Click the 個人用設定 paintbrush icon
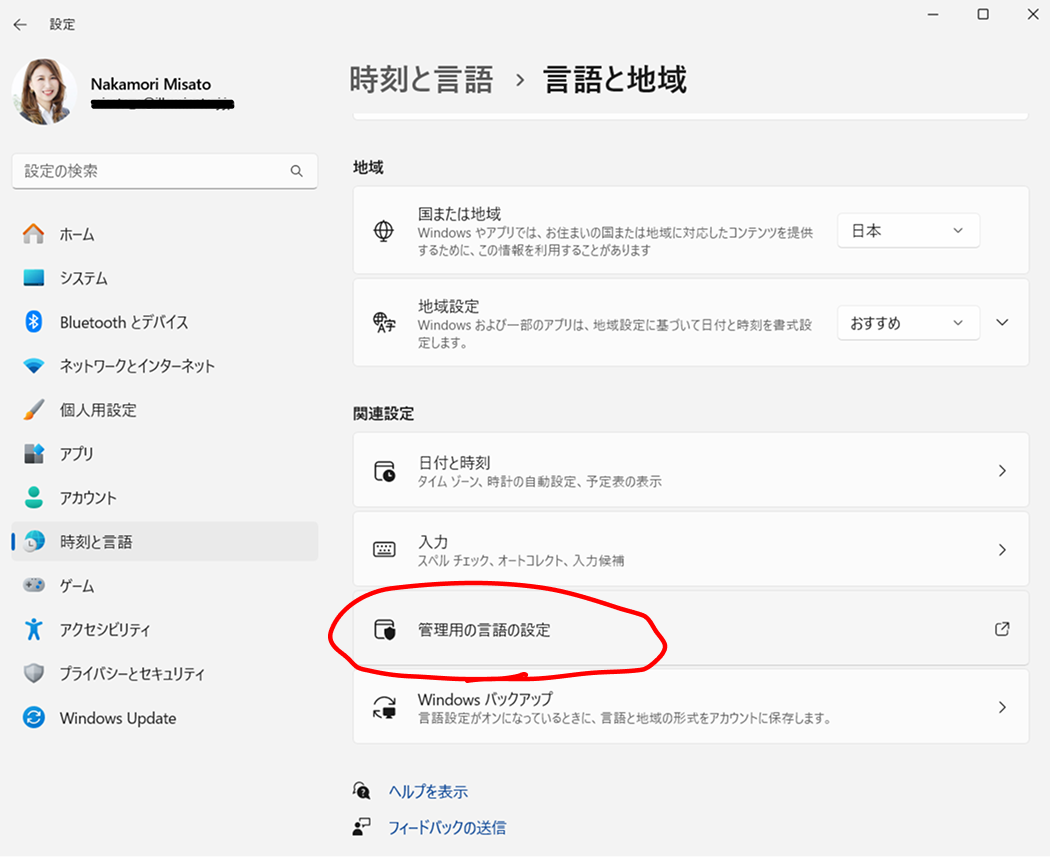1050x857 pixels. tap(33, 410)
